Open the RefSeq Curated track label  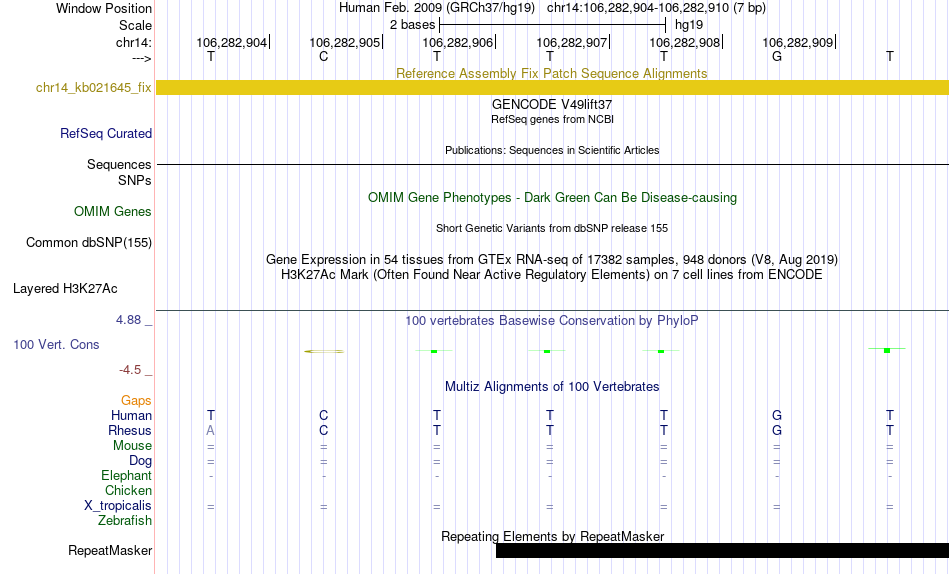(x=106, y=133)
